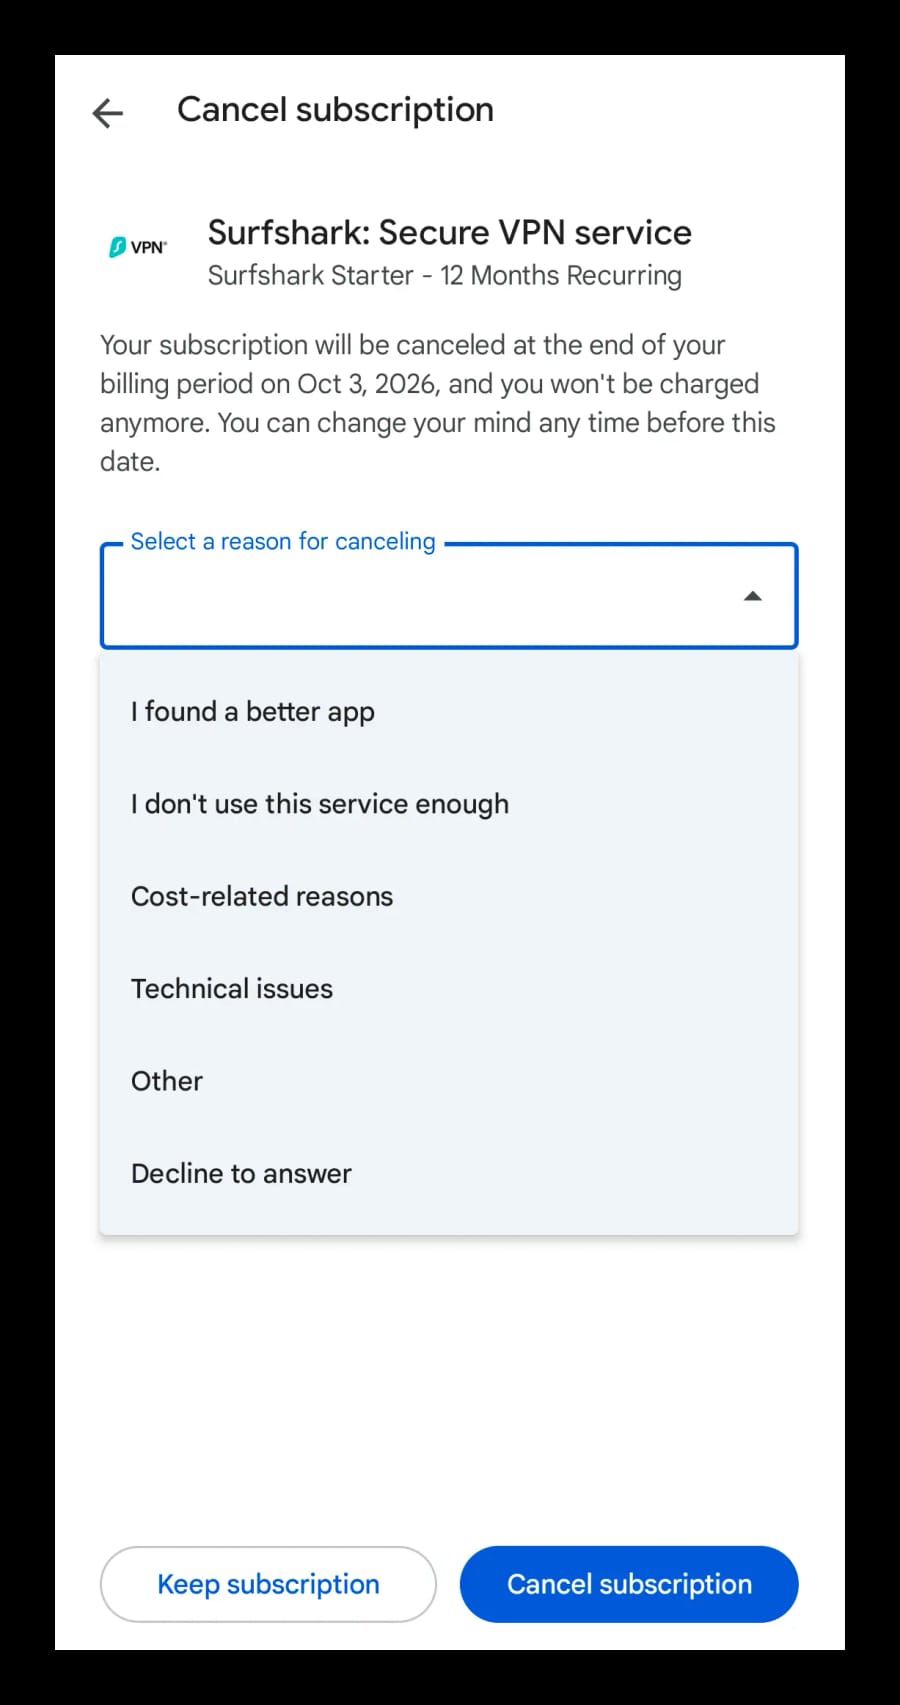Select Technical issues as cancellation reason
This screenshot has width=900, height=1705.
click(231, 988)
